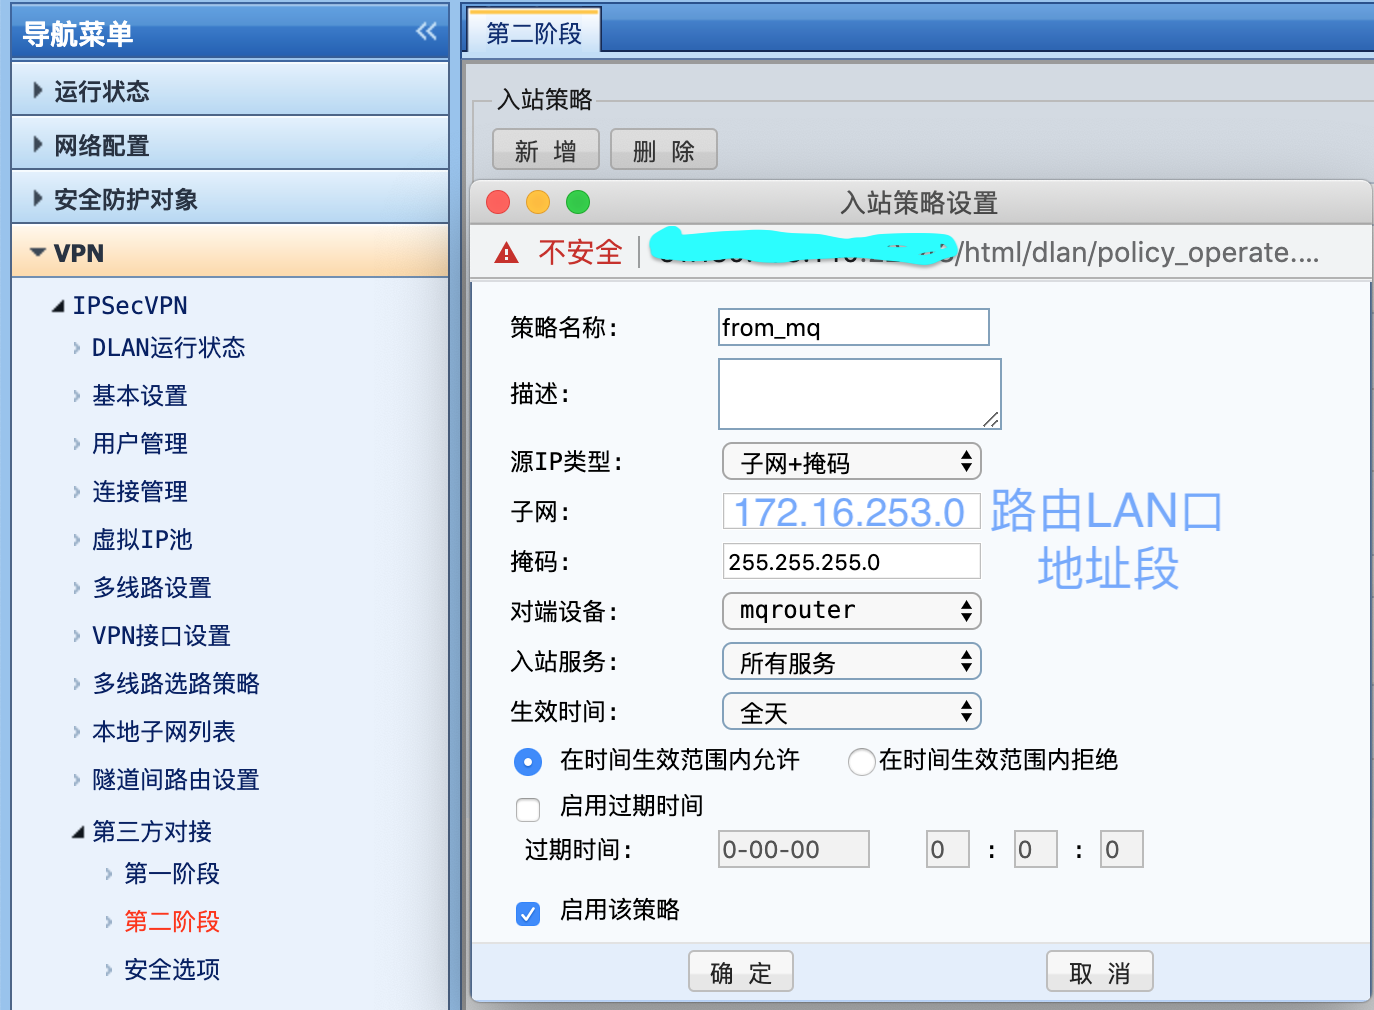Click the 确定 button
The width and height of the screenshot is (1374, 1010).
coord(740,972)
